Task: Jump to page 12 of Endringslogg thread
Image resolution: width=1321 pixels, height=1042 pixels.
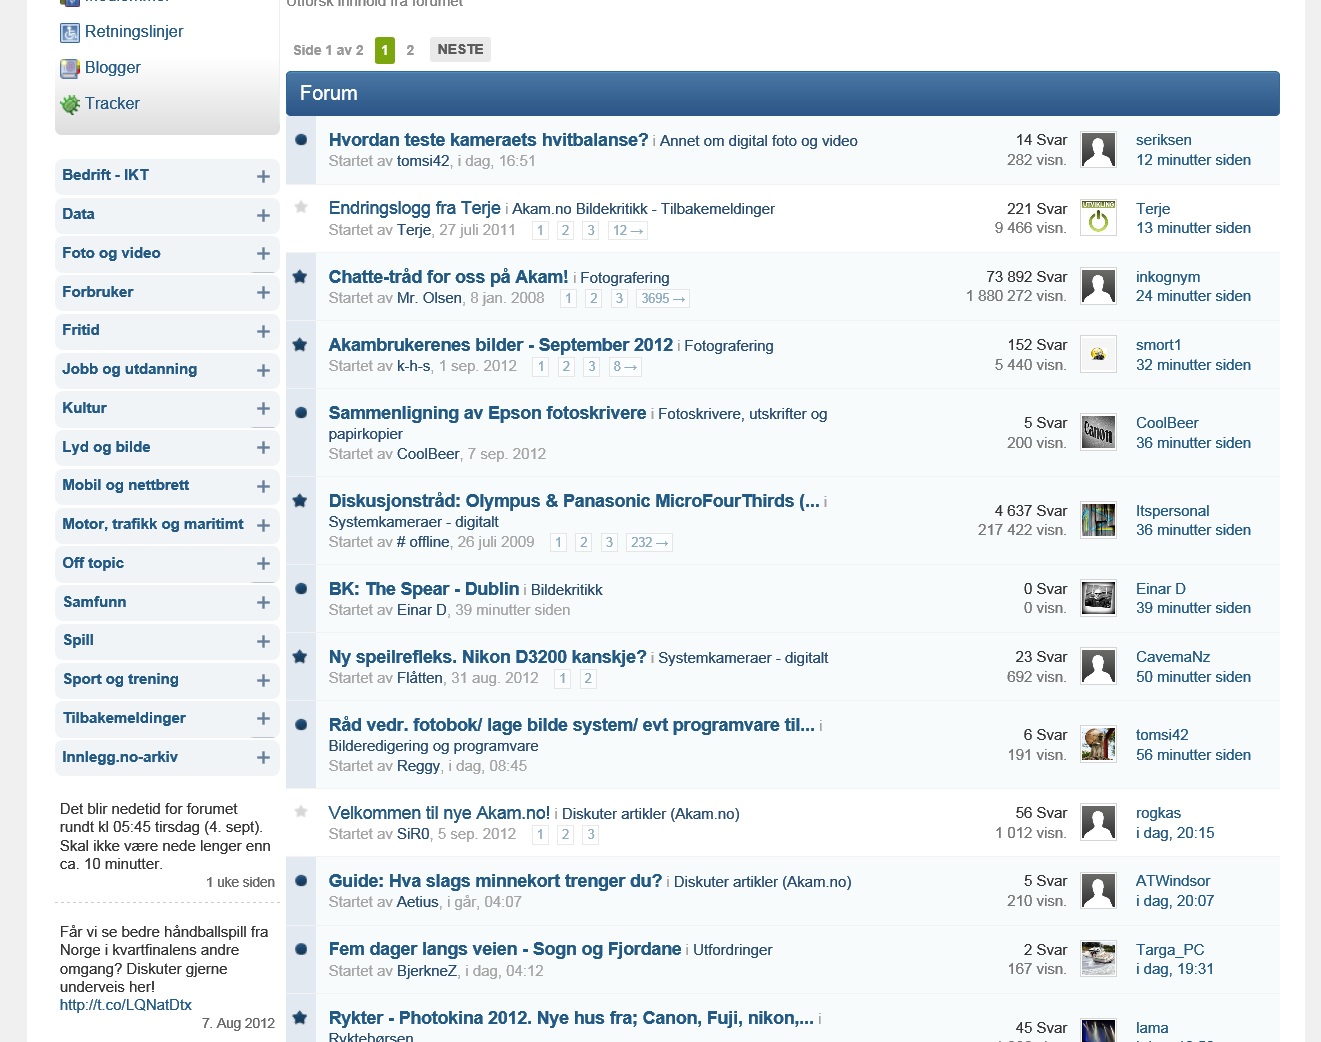Action: pyautogui.click(x=627, y=230)
